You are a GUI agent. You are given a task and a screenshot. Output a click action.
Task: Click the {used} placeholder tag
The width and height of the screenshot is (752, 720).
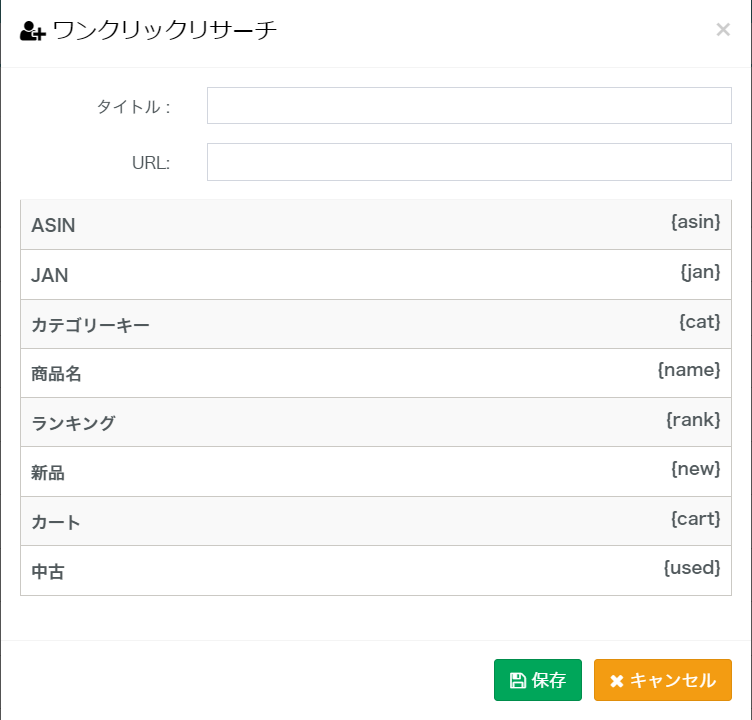pos(692,567)
